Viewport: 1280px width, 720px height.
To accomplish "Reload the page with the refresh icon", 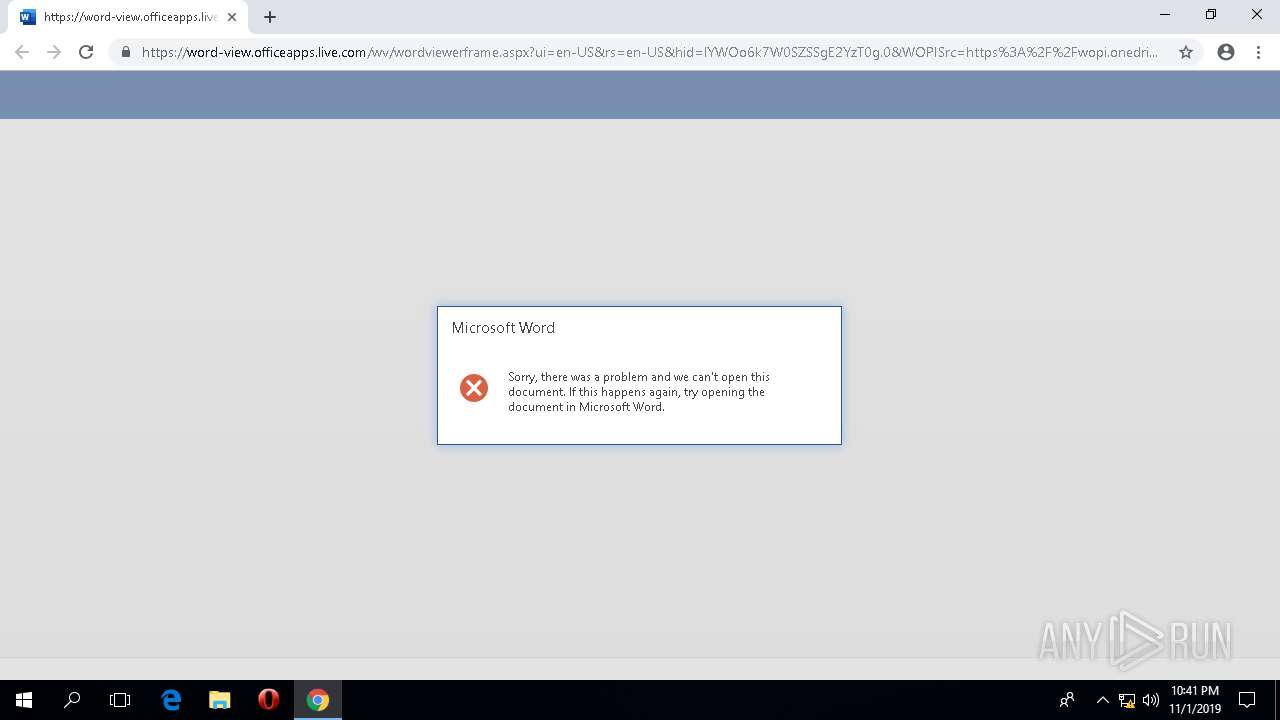I will (86, 52).
